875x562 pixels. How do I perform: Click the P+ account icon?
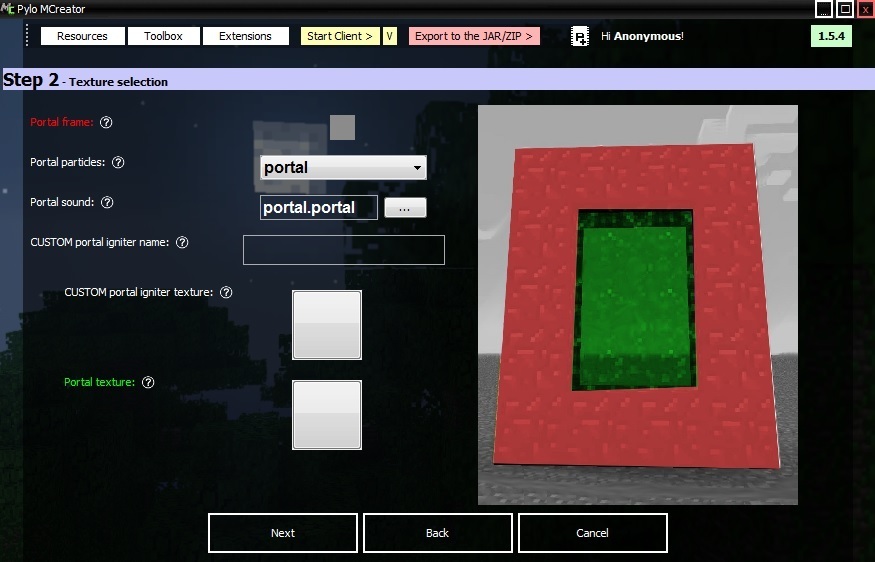click(580, 37)
